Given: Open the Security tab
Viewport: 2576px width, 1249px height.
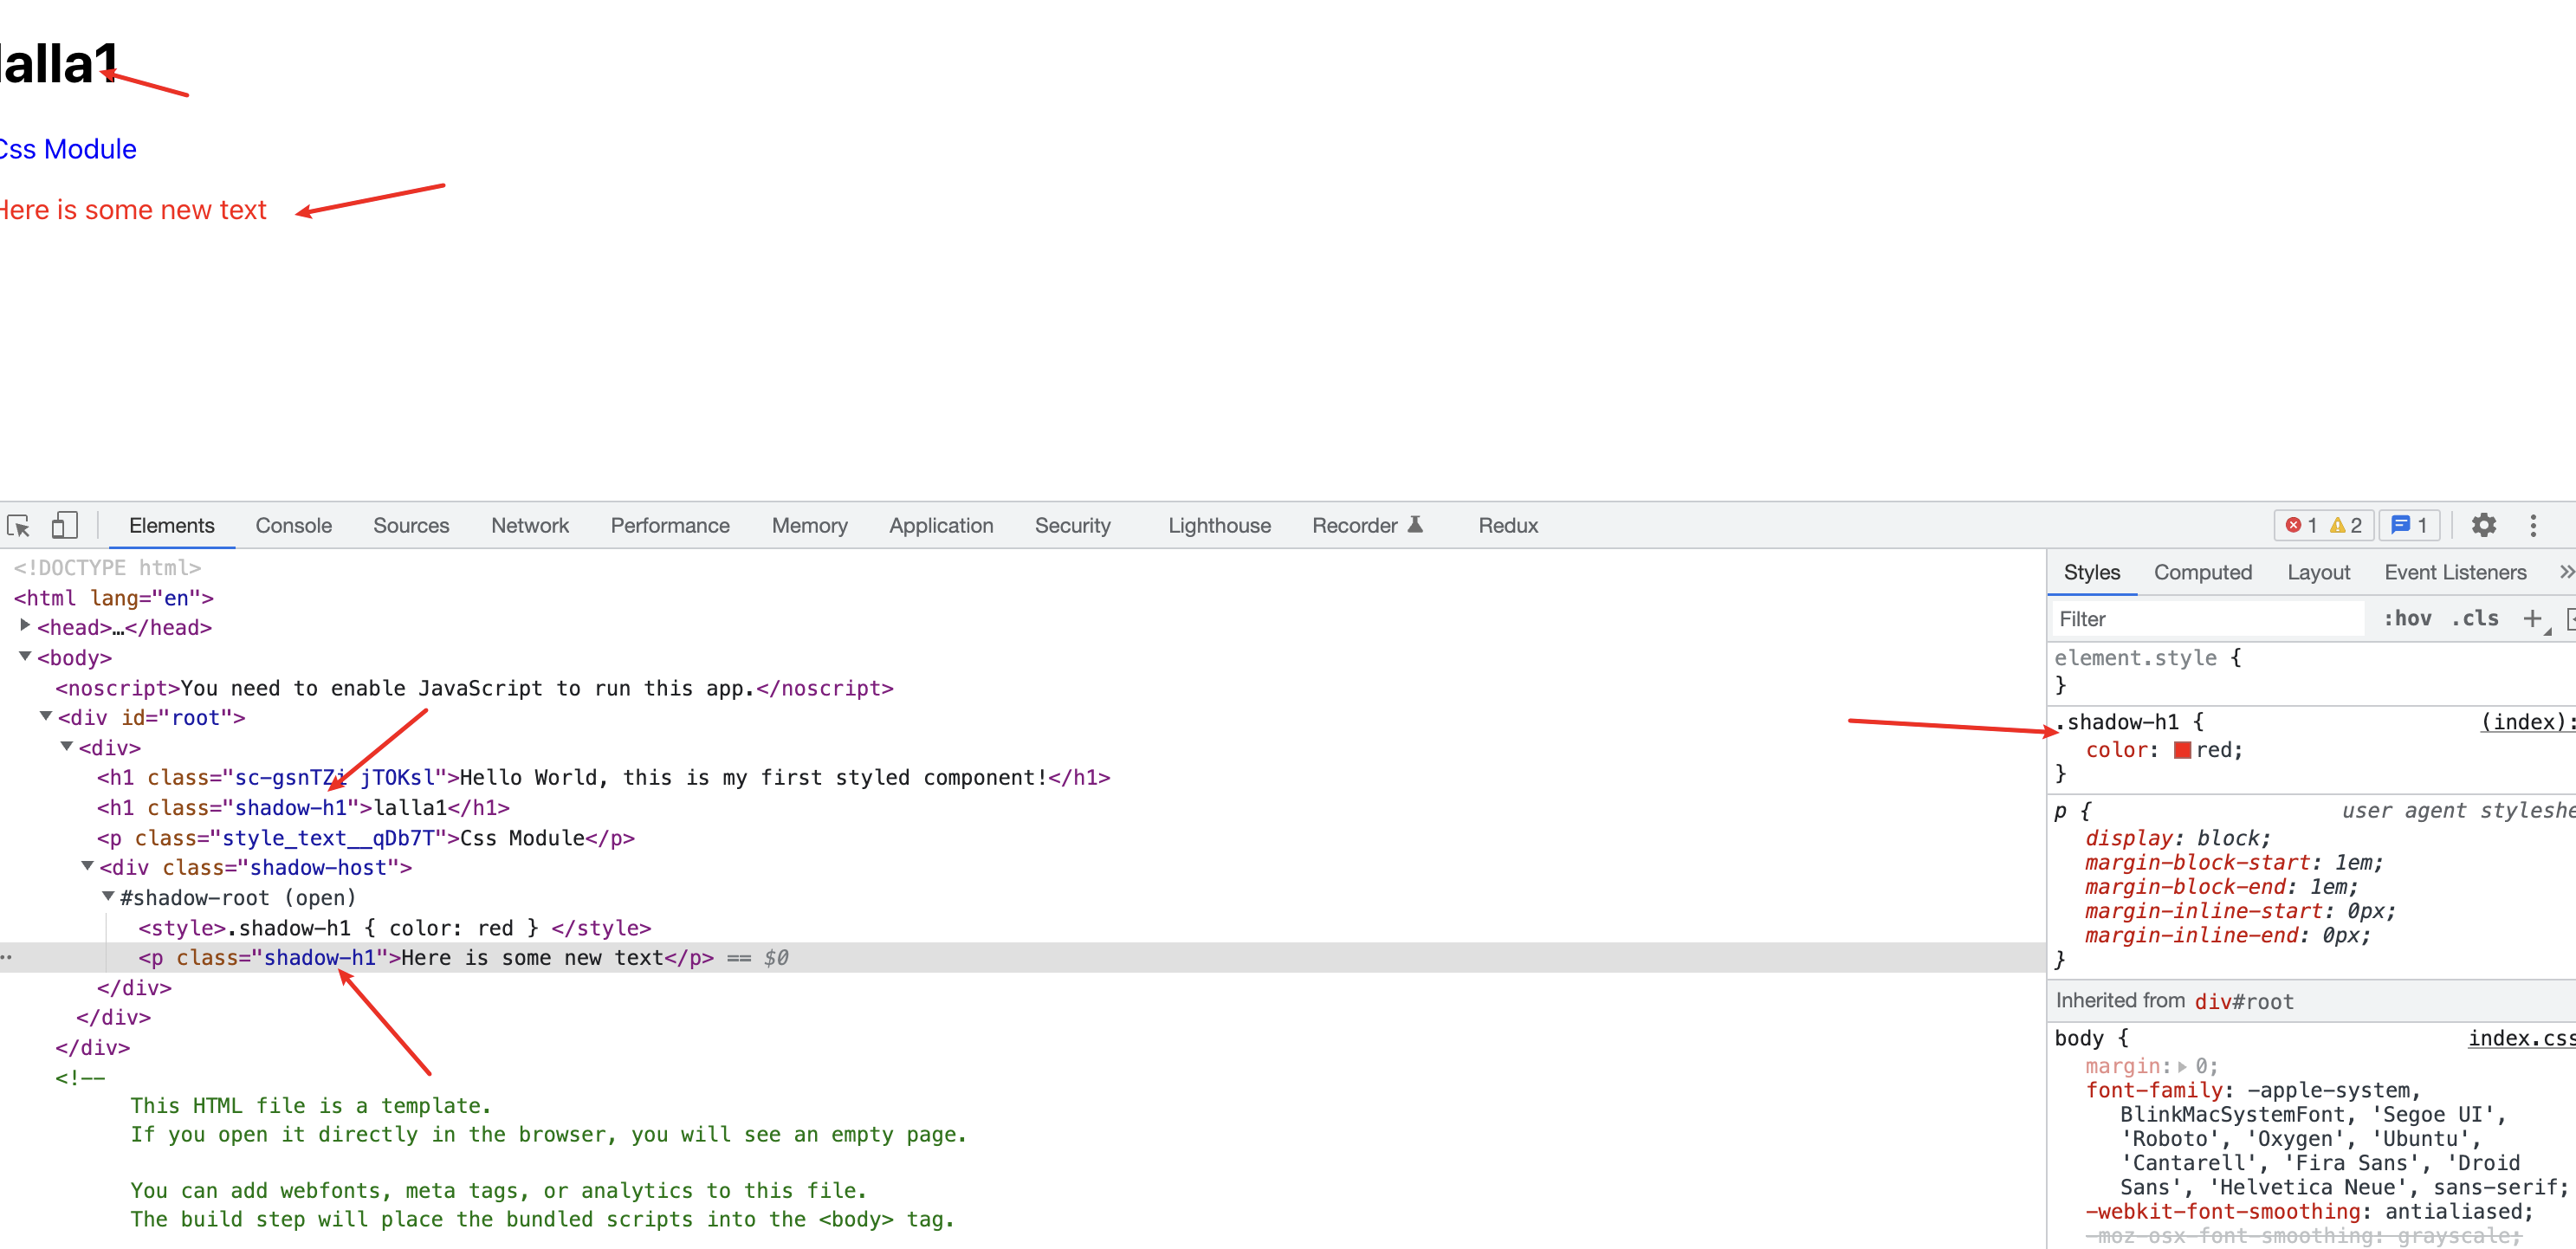Looking at the screenshot, I should pyautogui.click(x=1072, y=525).
